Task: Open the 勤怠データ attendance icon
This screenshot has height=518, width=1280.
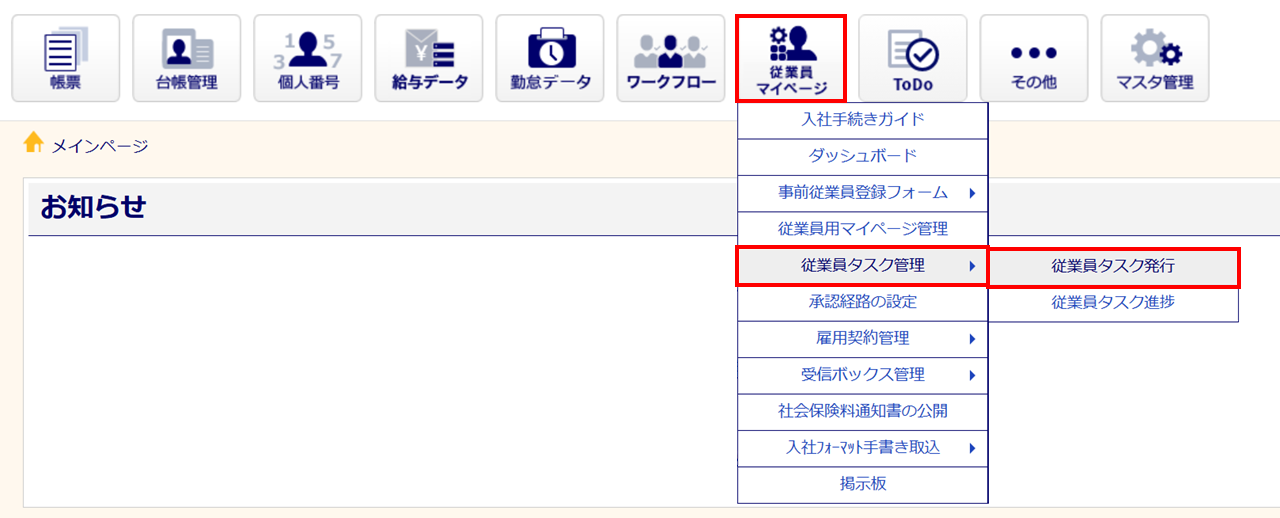Action: click(550, 59)
